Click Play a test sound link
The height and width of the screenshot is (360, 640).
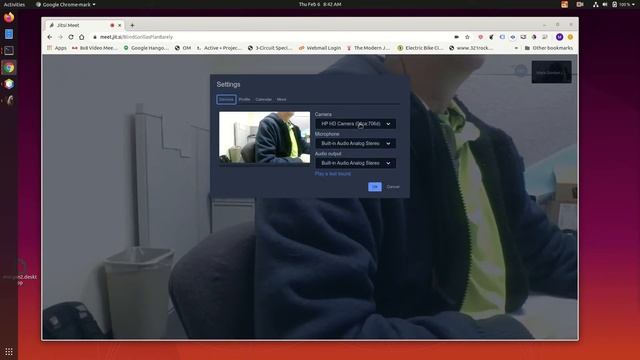click(x=333, y=174)
